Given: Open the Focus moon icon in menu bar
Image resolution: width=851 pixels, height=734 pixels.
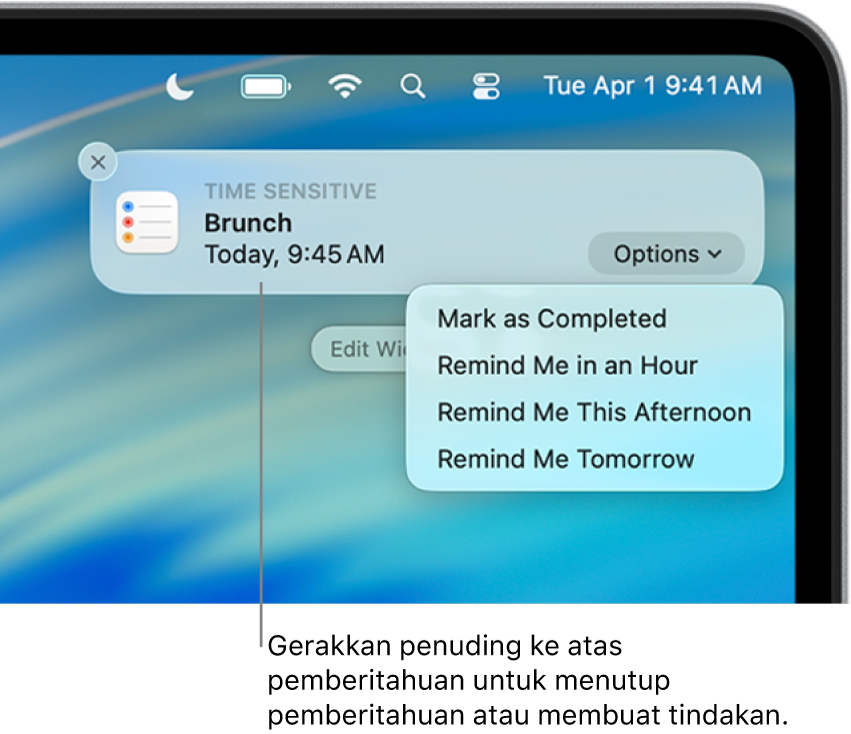Looking at the screenshot, I should [x=180, y=87].
